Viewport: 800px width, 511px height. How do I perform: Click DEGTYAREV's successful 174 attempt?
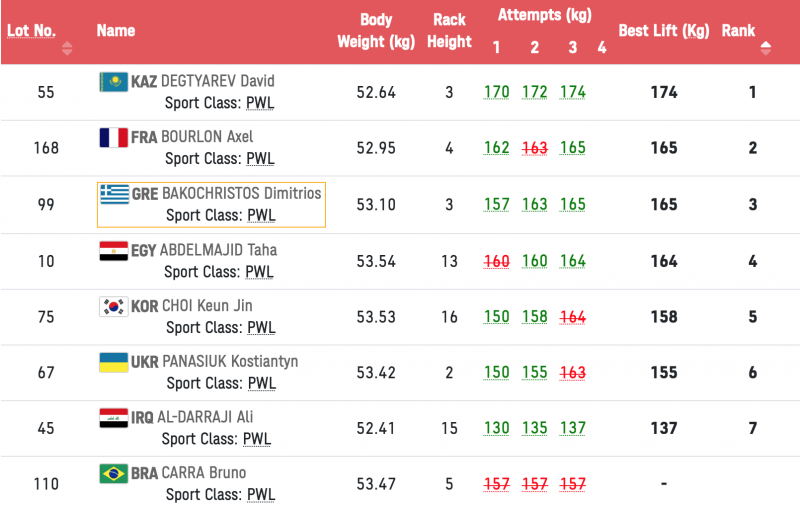coord(573,92)
